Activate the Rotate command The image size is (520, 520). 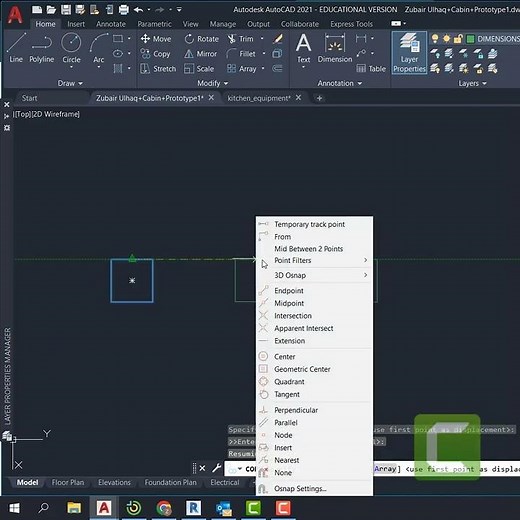click(x=202, y=39)
